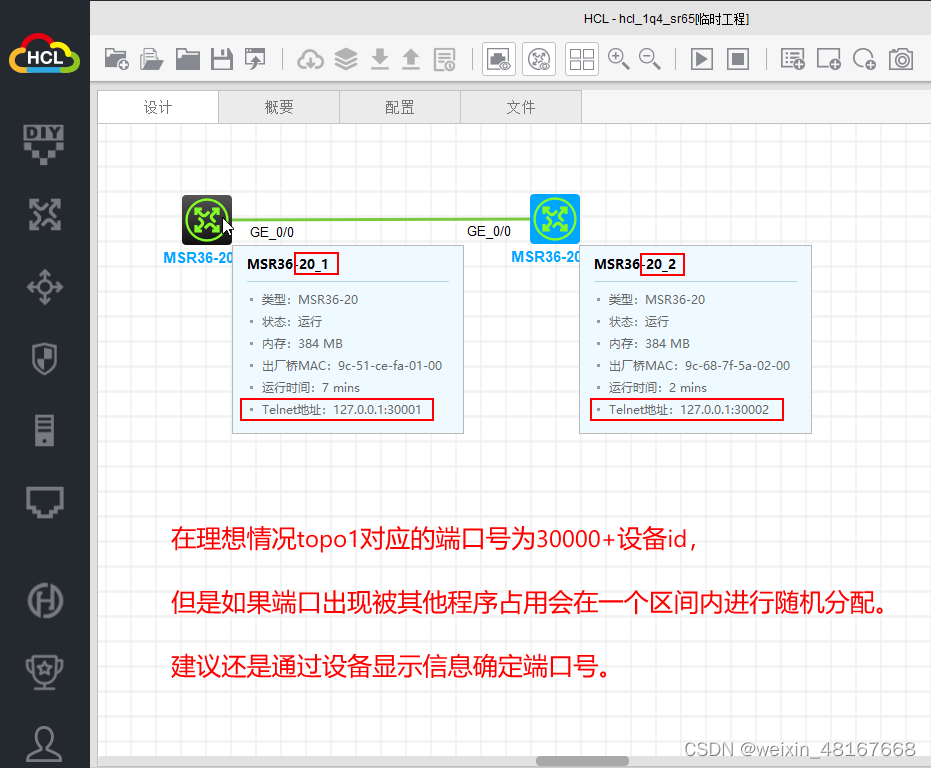Switch to the 配置 tab

click(x=400, y=107)
